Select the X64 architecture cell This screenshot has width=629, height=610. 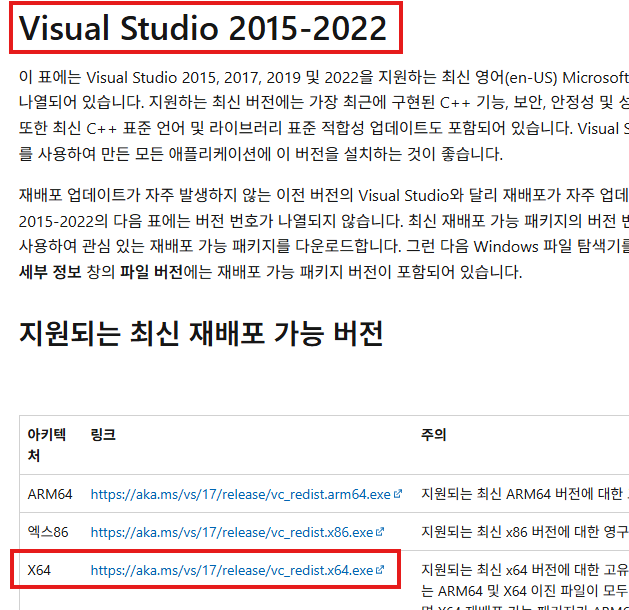(39, 570)
